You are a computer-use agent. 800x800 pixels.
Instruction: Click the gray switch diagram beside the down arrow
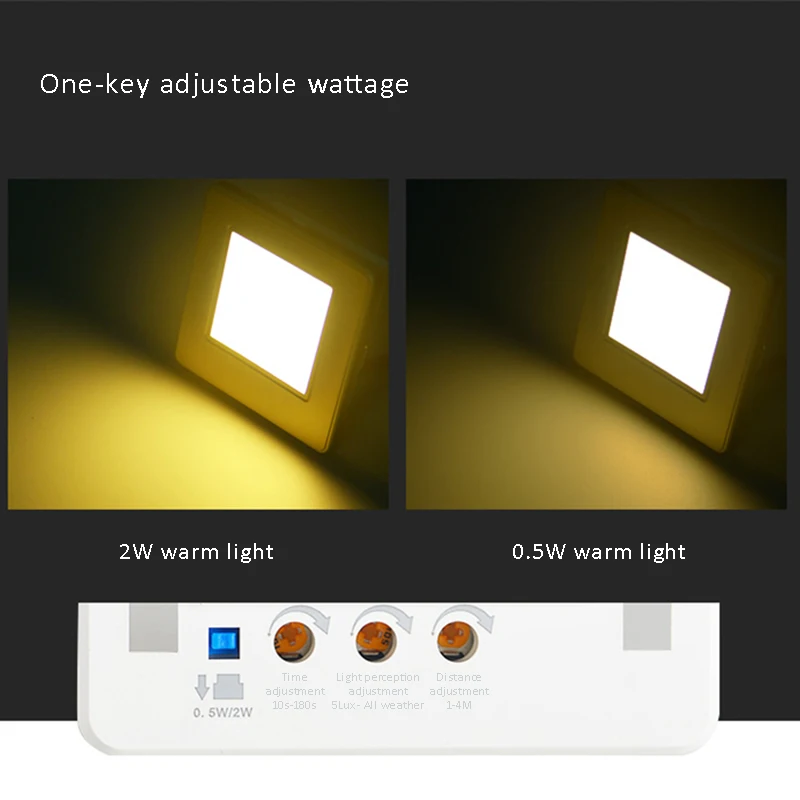coord(228,687)
